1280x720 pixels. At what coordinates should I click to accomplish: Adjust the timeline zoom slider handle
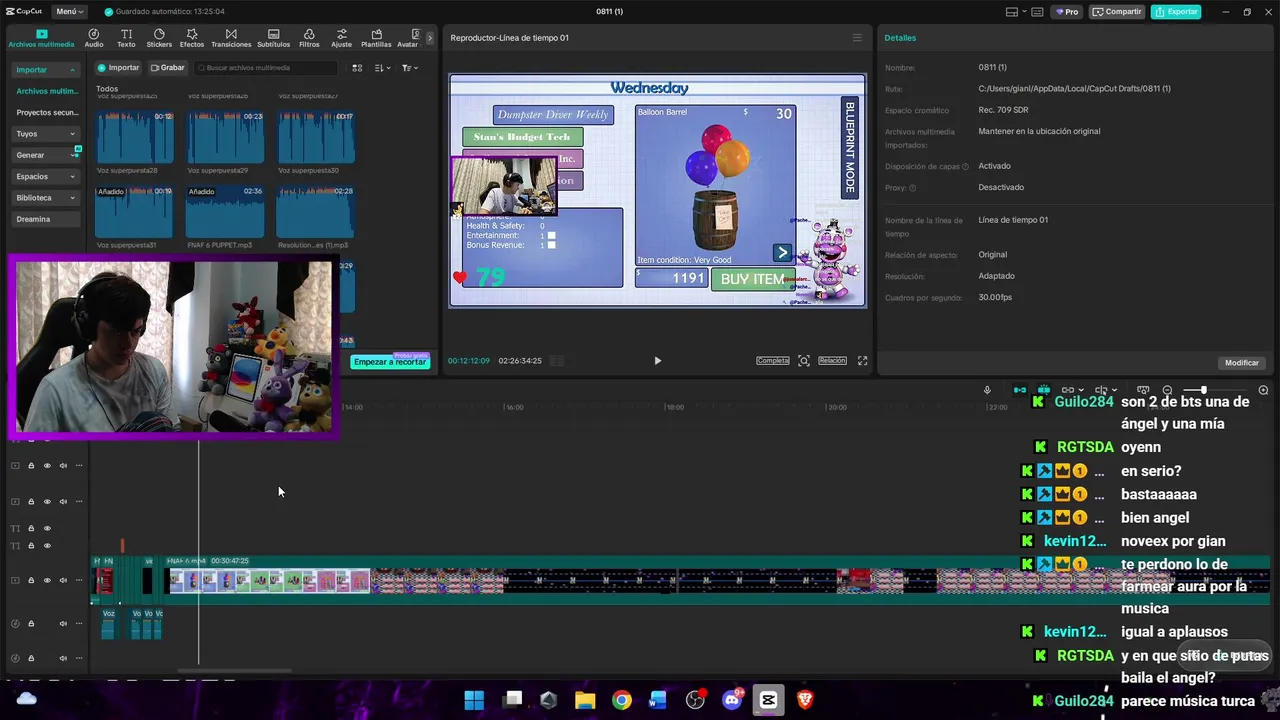pos(1203,390)
